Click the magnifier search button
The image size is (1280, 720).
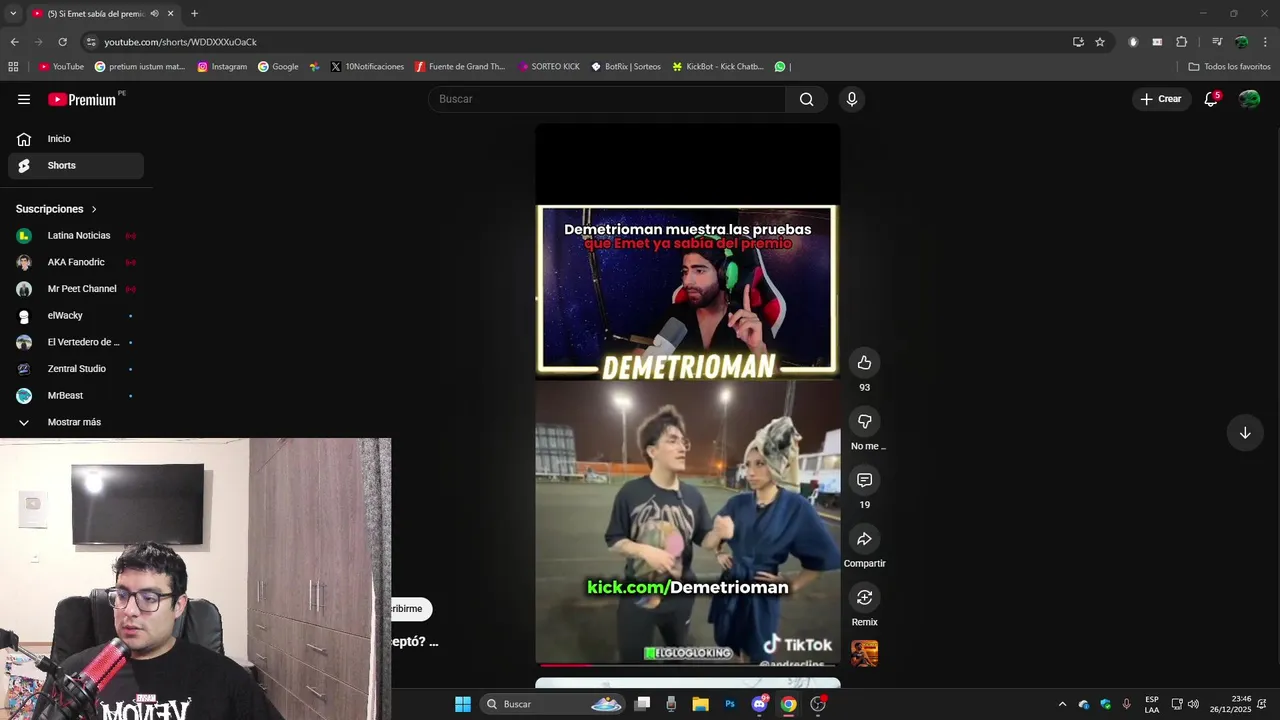click(x=806, y=99)
